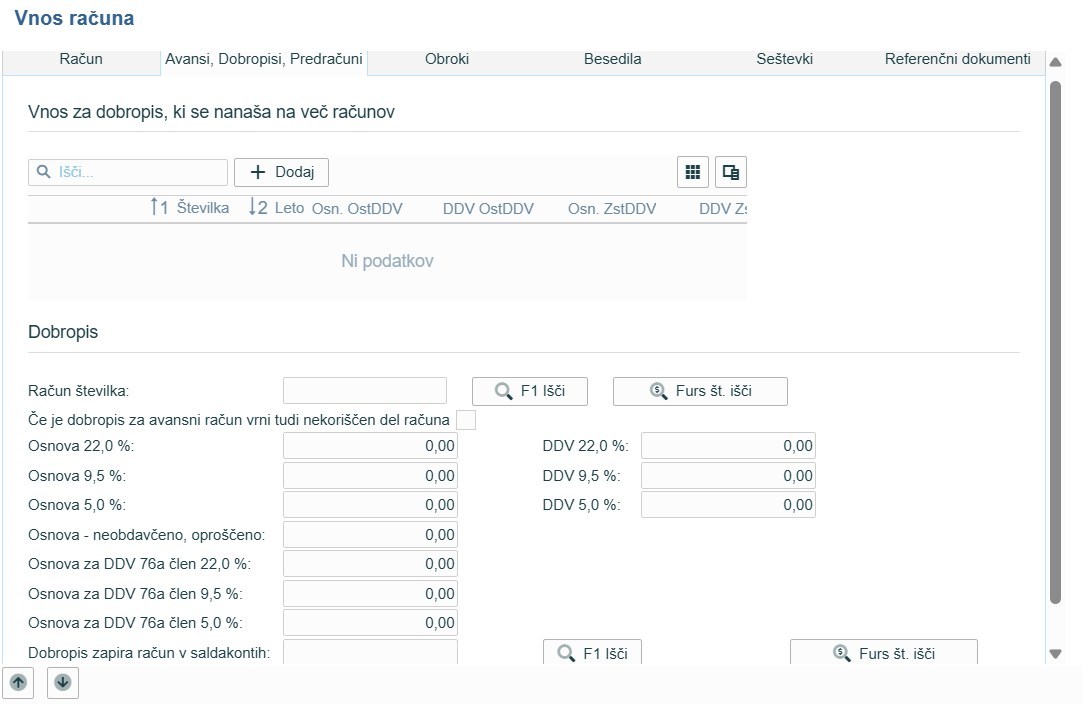1082x704 pixels.
Task: Tick the unused avansni račun checkbox
Action: pyautogui.click(x=466, y=420)
